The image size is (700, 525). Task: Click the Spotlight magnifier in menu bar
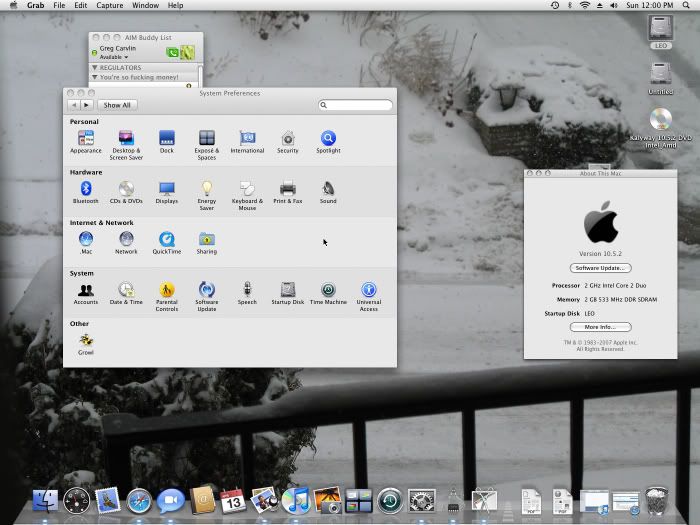[x=686, y=5]
